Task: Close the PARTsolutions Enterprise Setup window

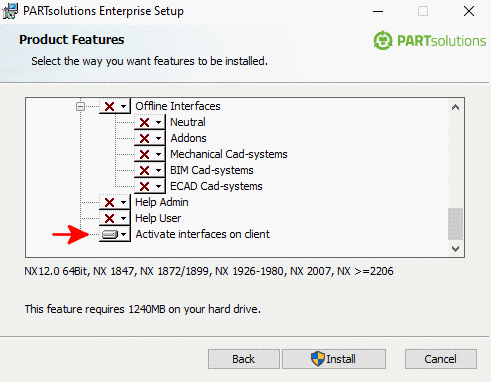Action: (469, 11)
